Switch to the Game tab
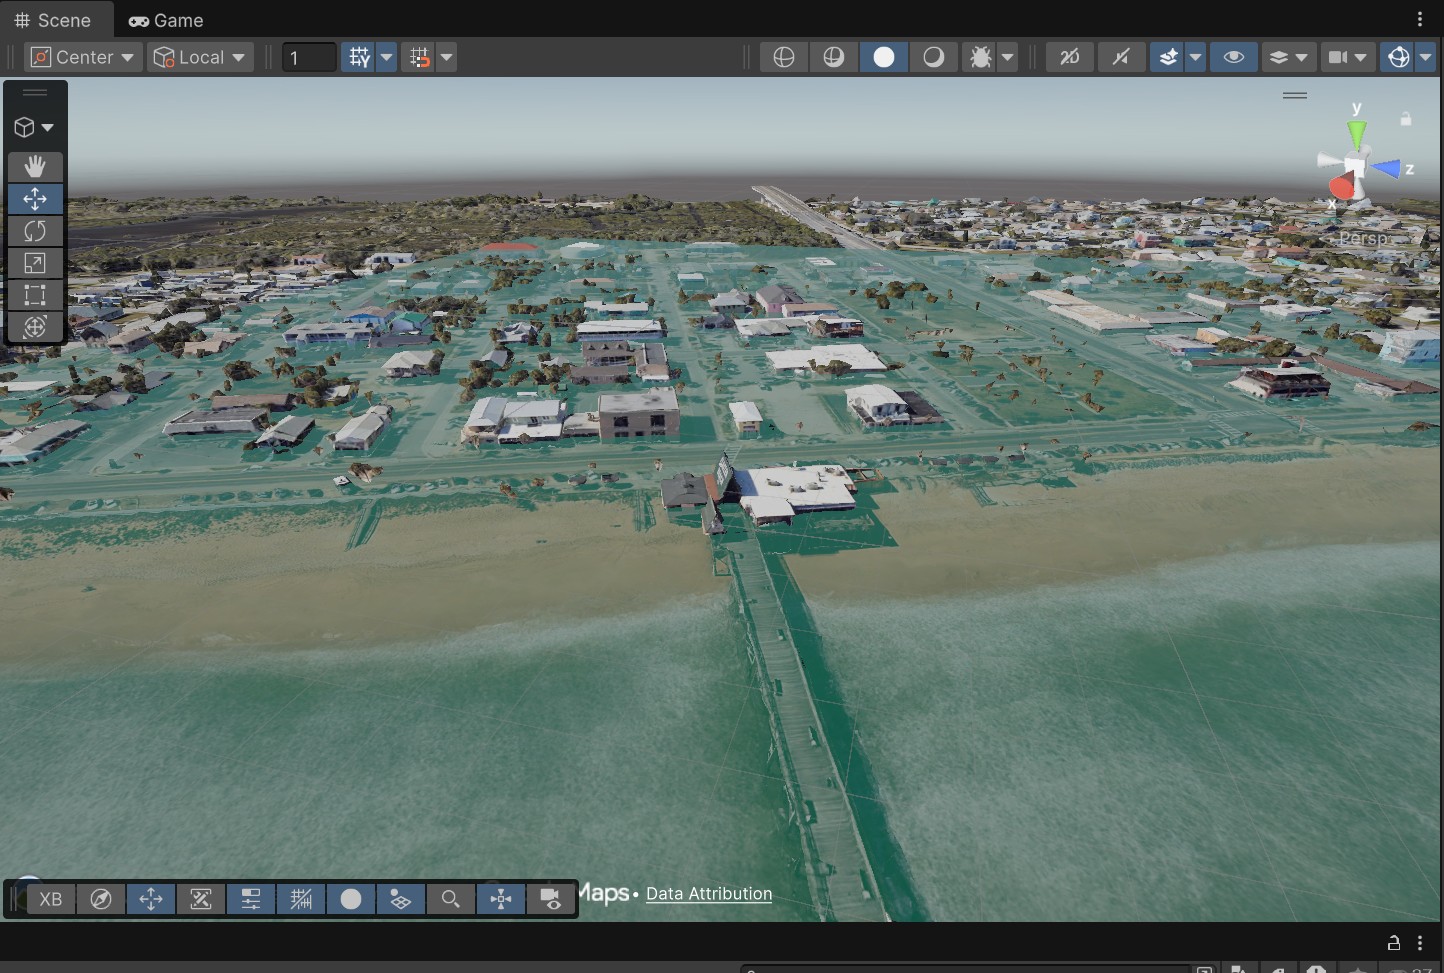Viewport: 1444px width, 973px height. point(166,20)
